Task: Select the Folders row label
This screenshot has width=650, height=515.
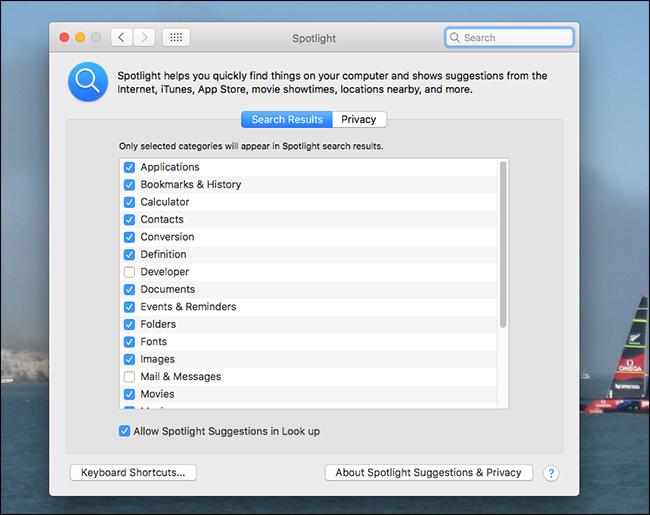Action: click(x=158, y=324)
